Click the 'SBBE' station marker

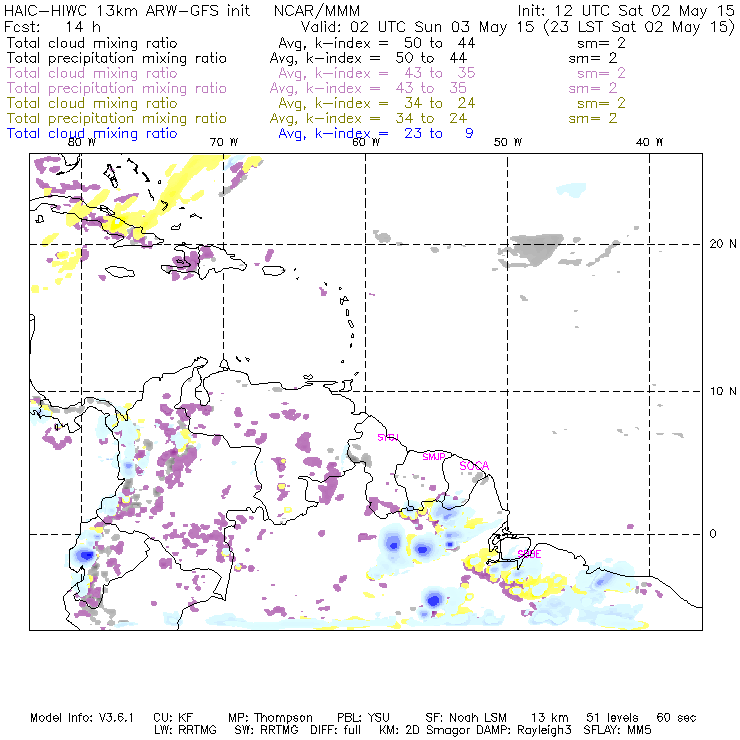[x=529, y=554]
